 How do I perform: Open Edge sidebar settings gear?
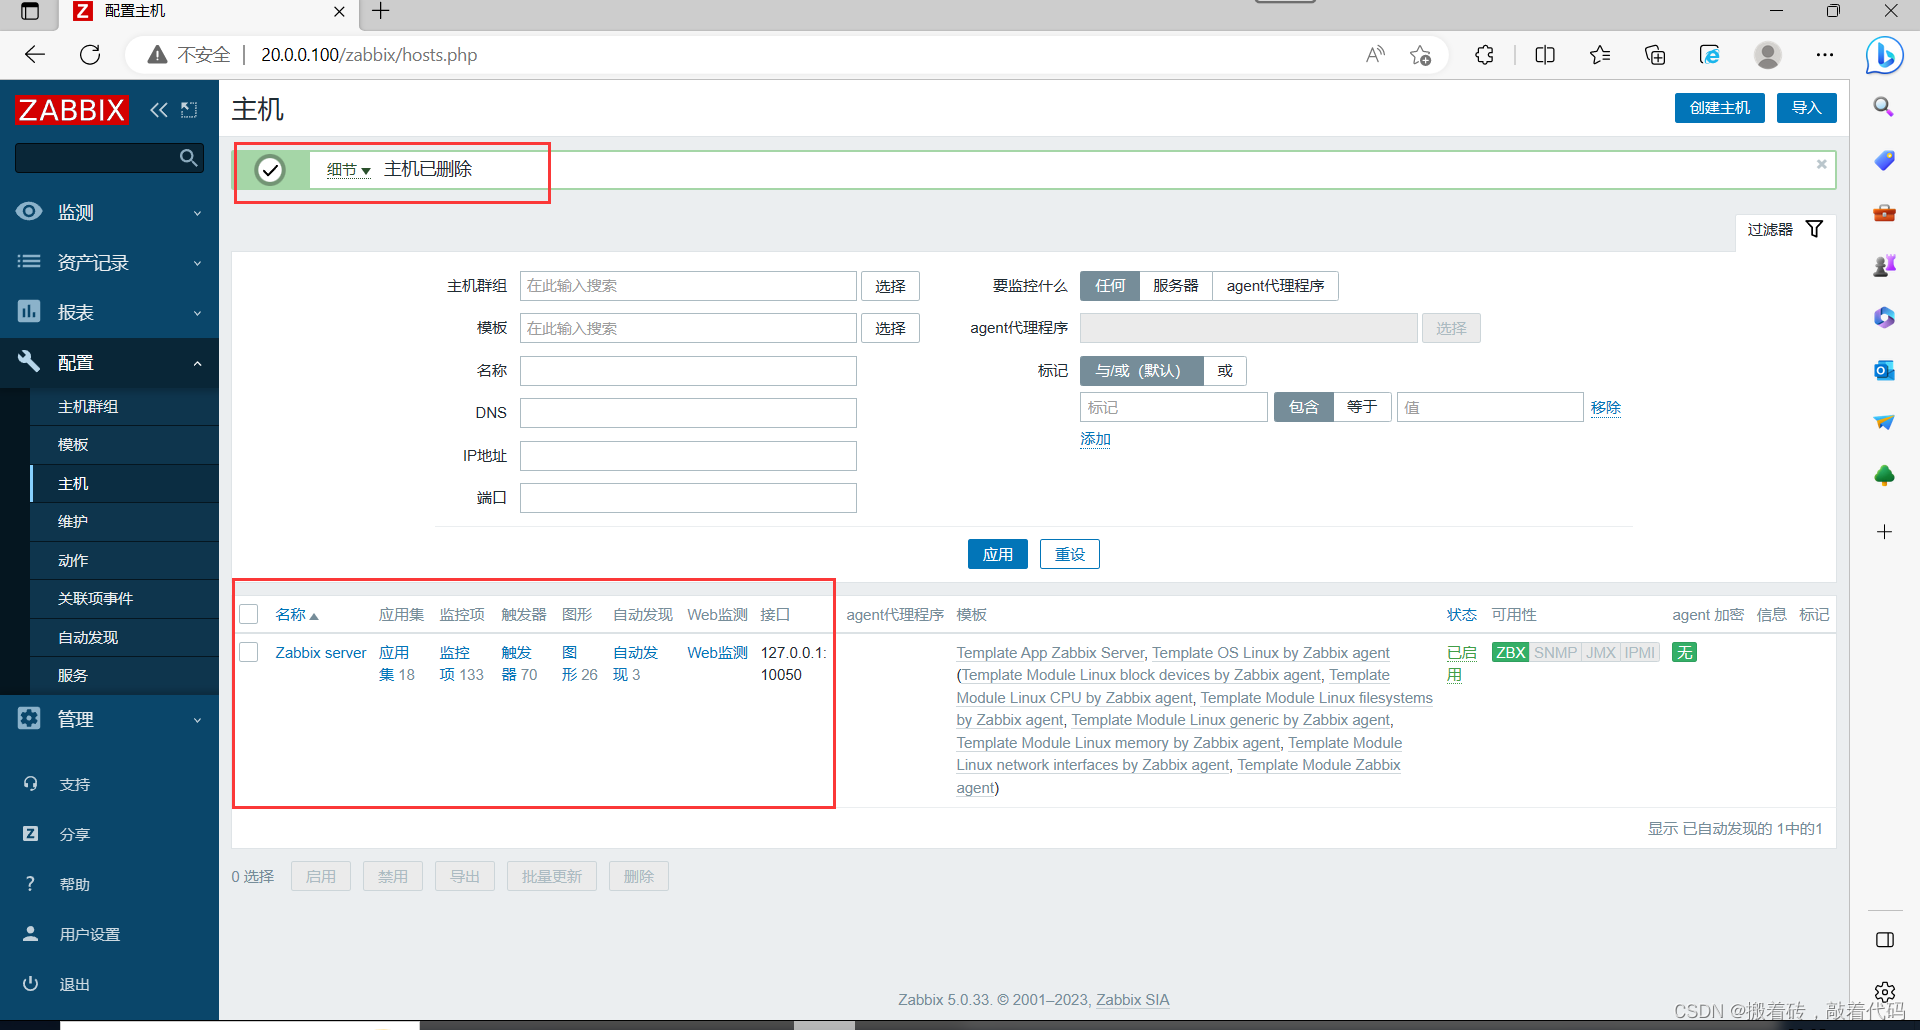coord(1885,992)
